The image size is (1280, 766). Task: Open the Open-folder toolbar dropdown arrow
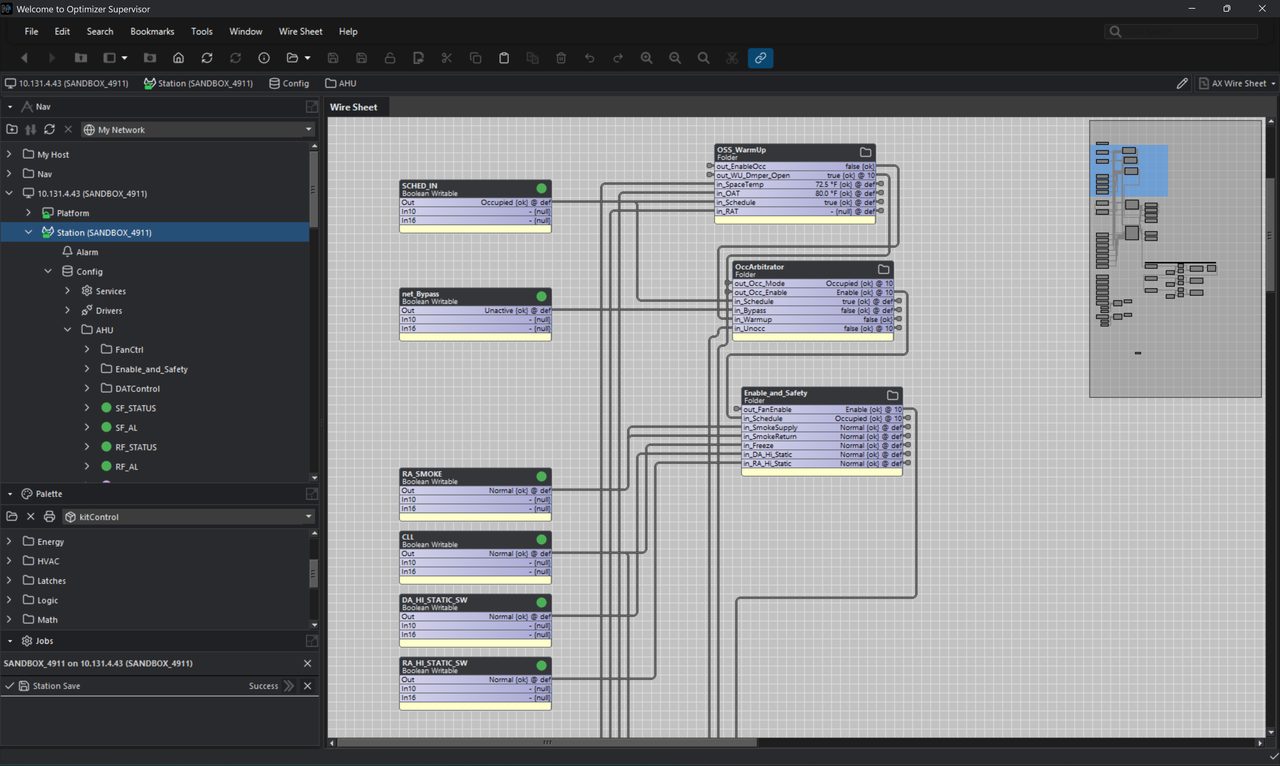[x=307, y=58]
